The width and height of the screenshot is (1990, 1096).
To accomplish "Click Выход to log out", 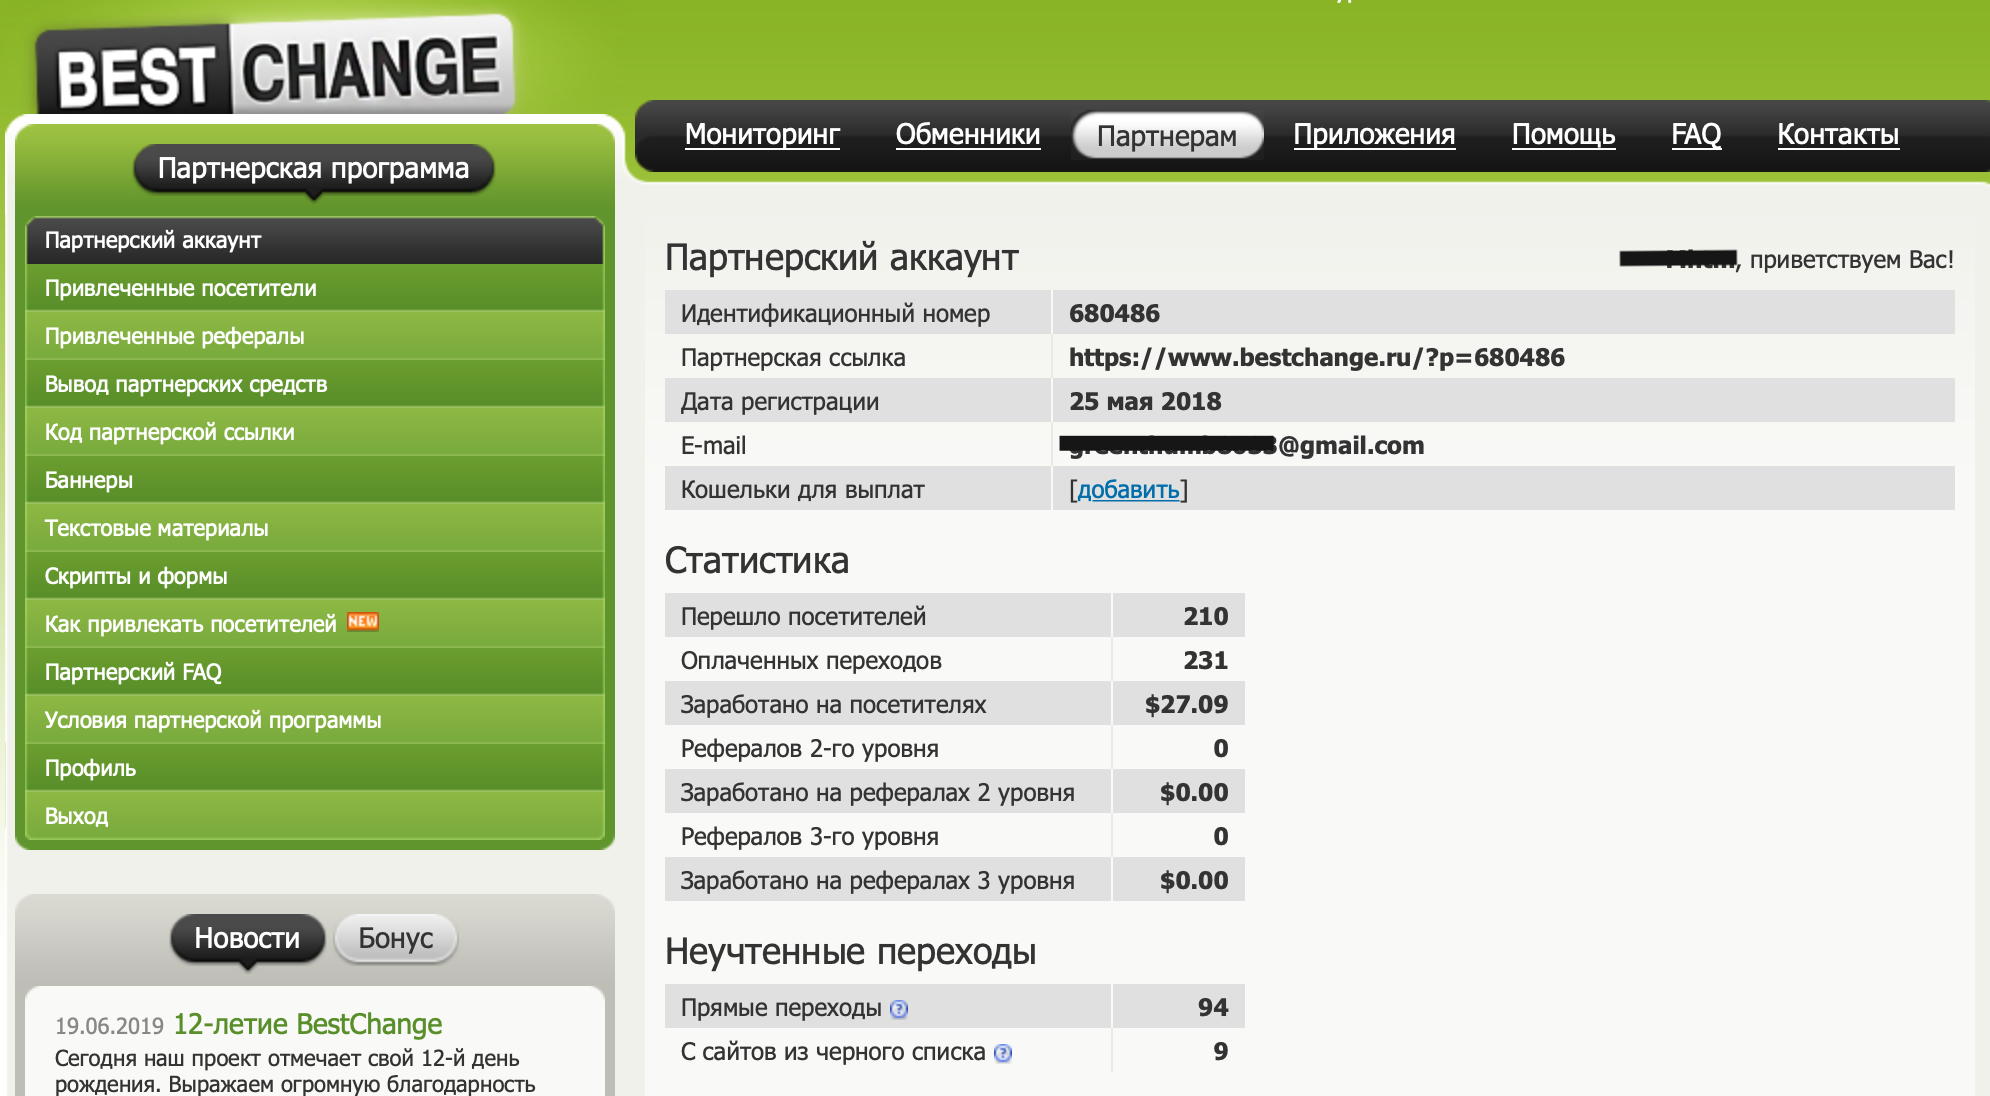I will [76, 816].
